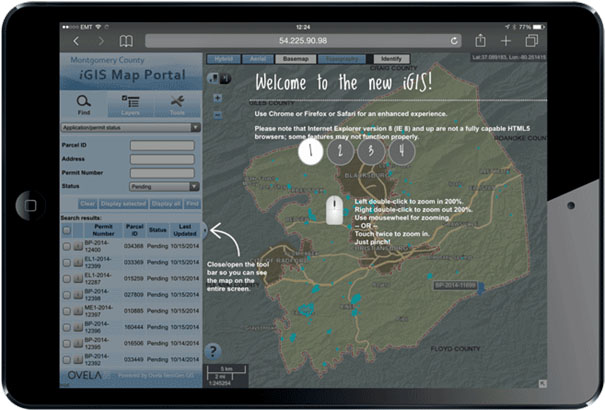Screen dimensions: 605x410
Task: Click the zoom-to icon for BP-2014-12396
Action: click(x=78, y=327)
